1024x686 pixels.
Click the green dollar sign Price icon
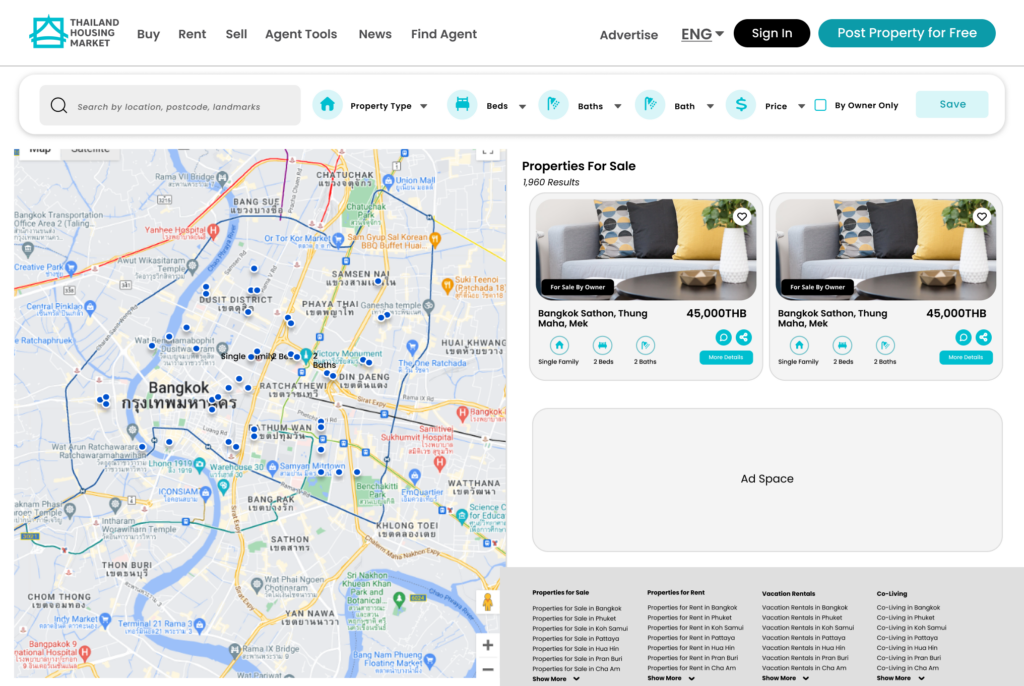(740, 105)
